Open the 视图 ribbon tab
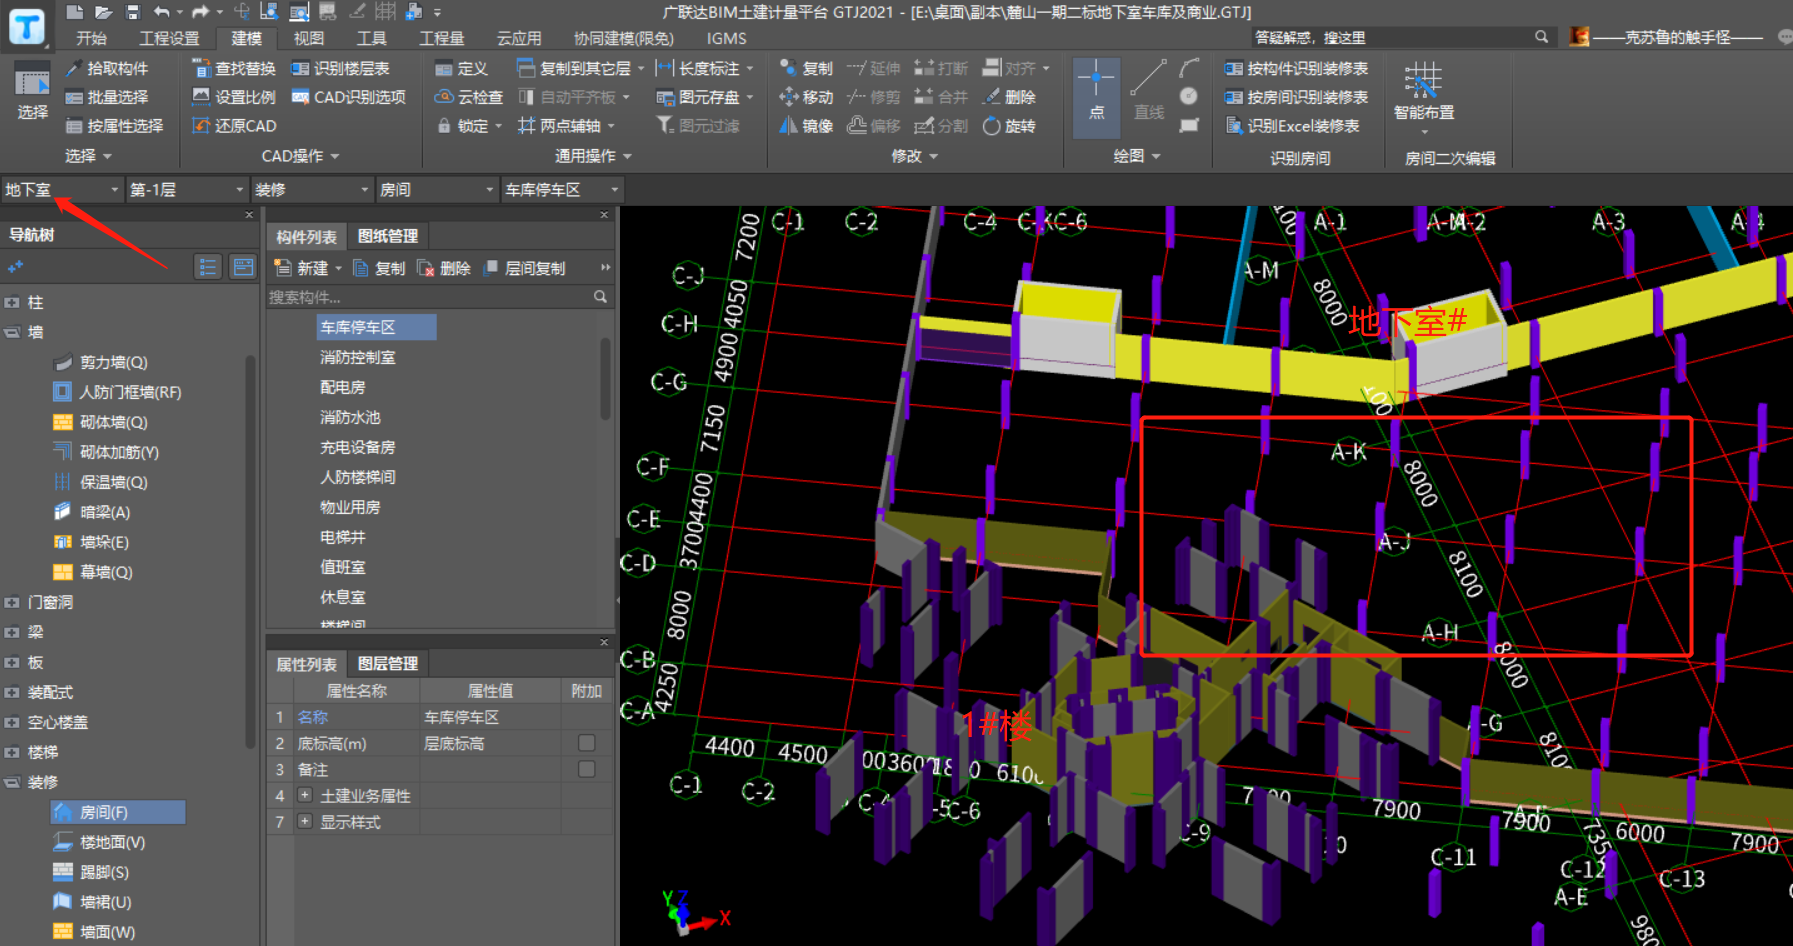1793x946 pixels. click(308, 38)
